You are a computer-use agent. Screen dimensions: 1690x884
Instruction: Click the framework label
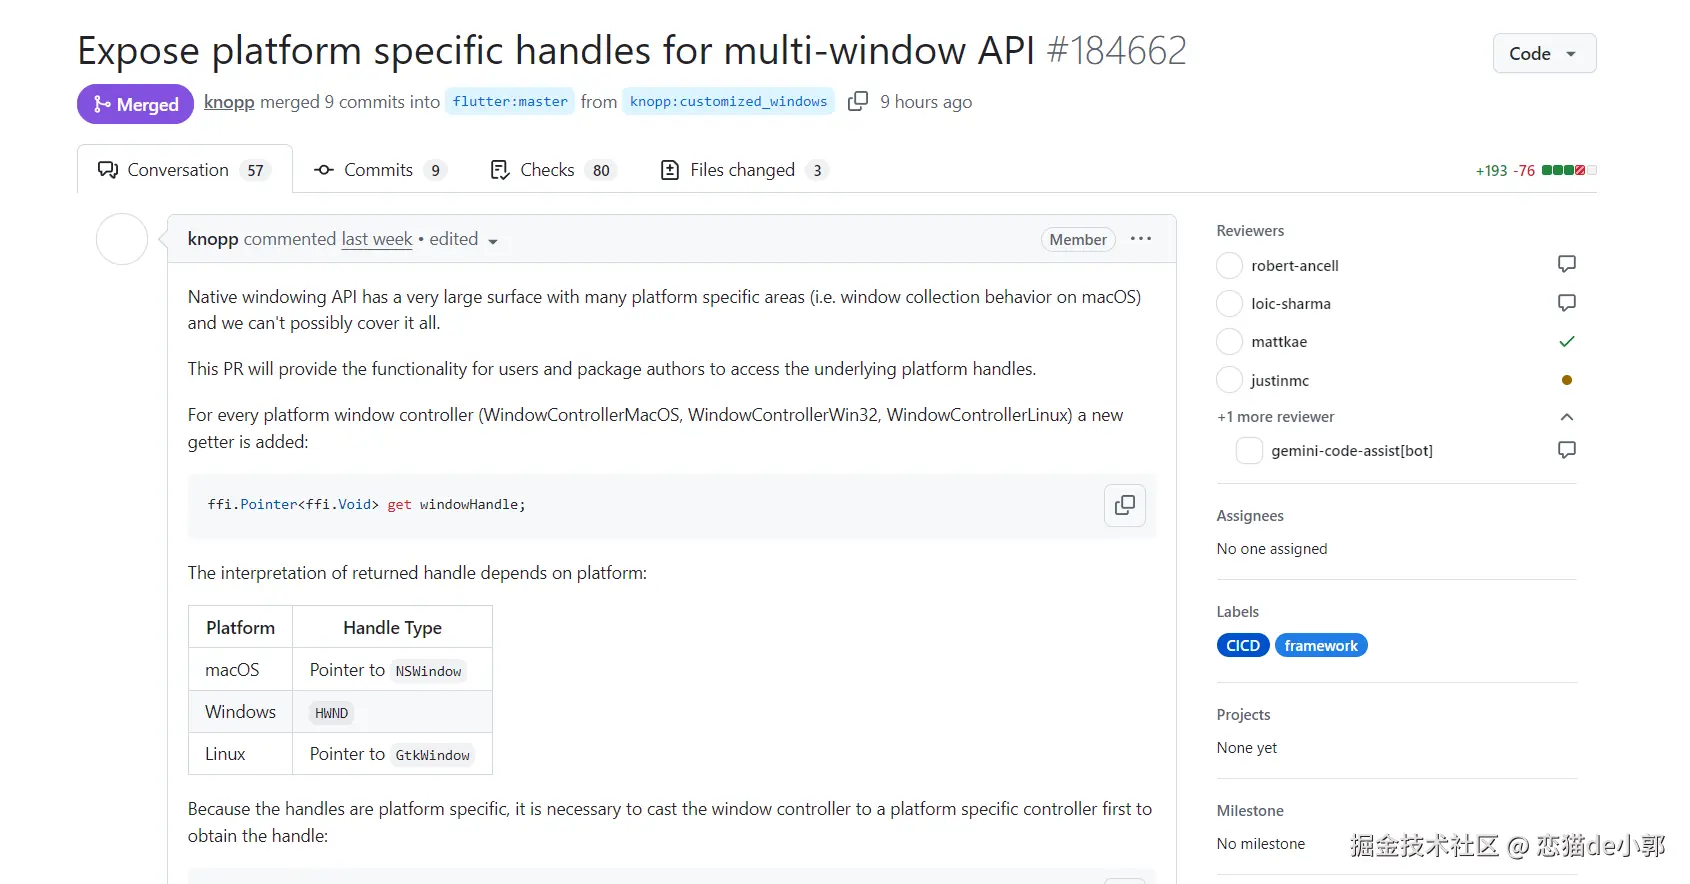1320,646
